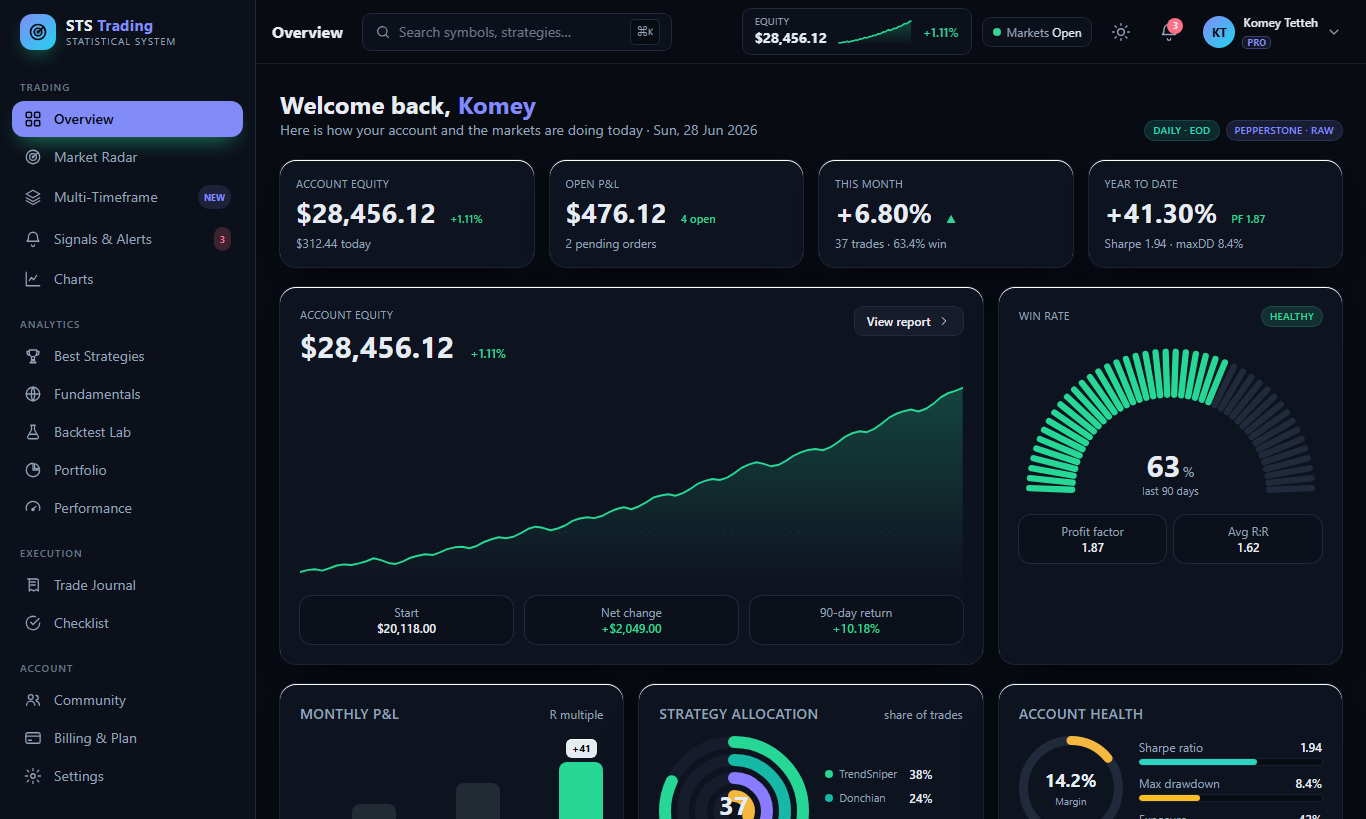The height and width of the screenshot is (819, 1366).
Task: Click the Open P&L $476.12 card
Action: coord(676,214)
